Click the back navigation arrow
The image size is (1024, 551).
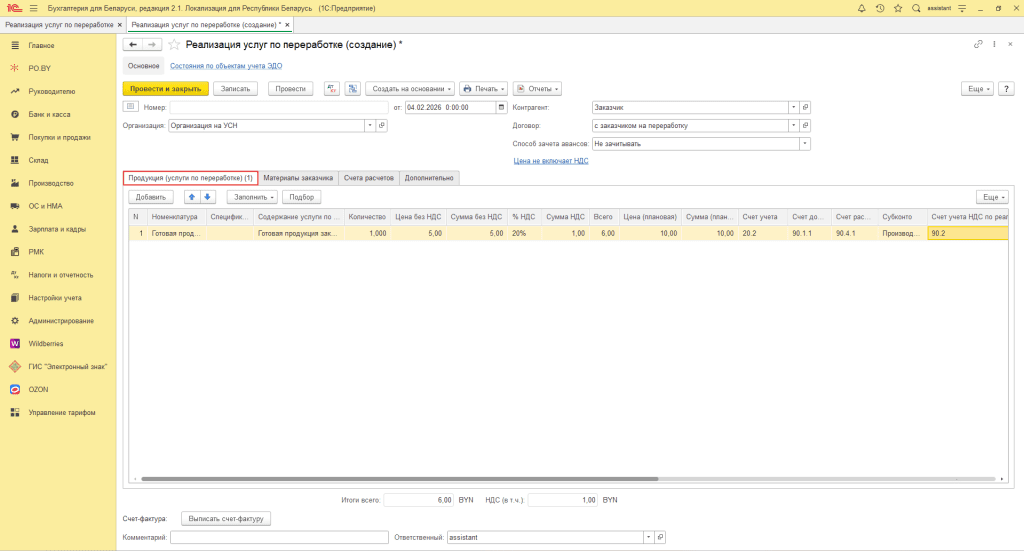tap(133, 45)
